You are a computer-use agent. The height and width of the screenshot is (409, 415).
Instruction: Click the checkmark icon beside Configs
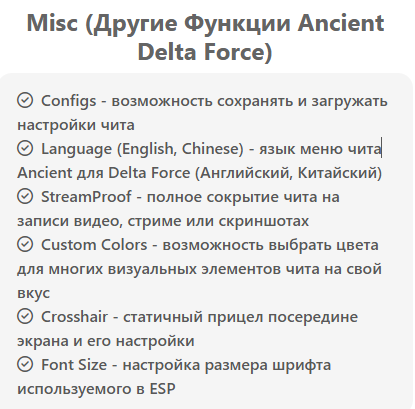[25, 100]
